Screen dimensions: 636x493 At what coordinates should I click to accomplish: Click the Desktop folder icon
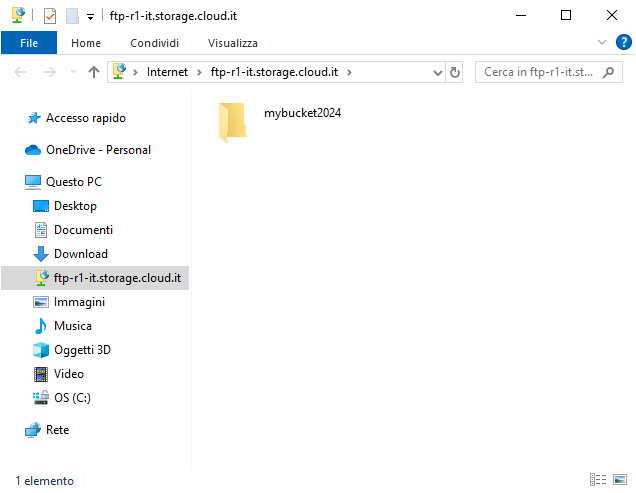coord(41,206)
